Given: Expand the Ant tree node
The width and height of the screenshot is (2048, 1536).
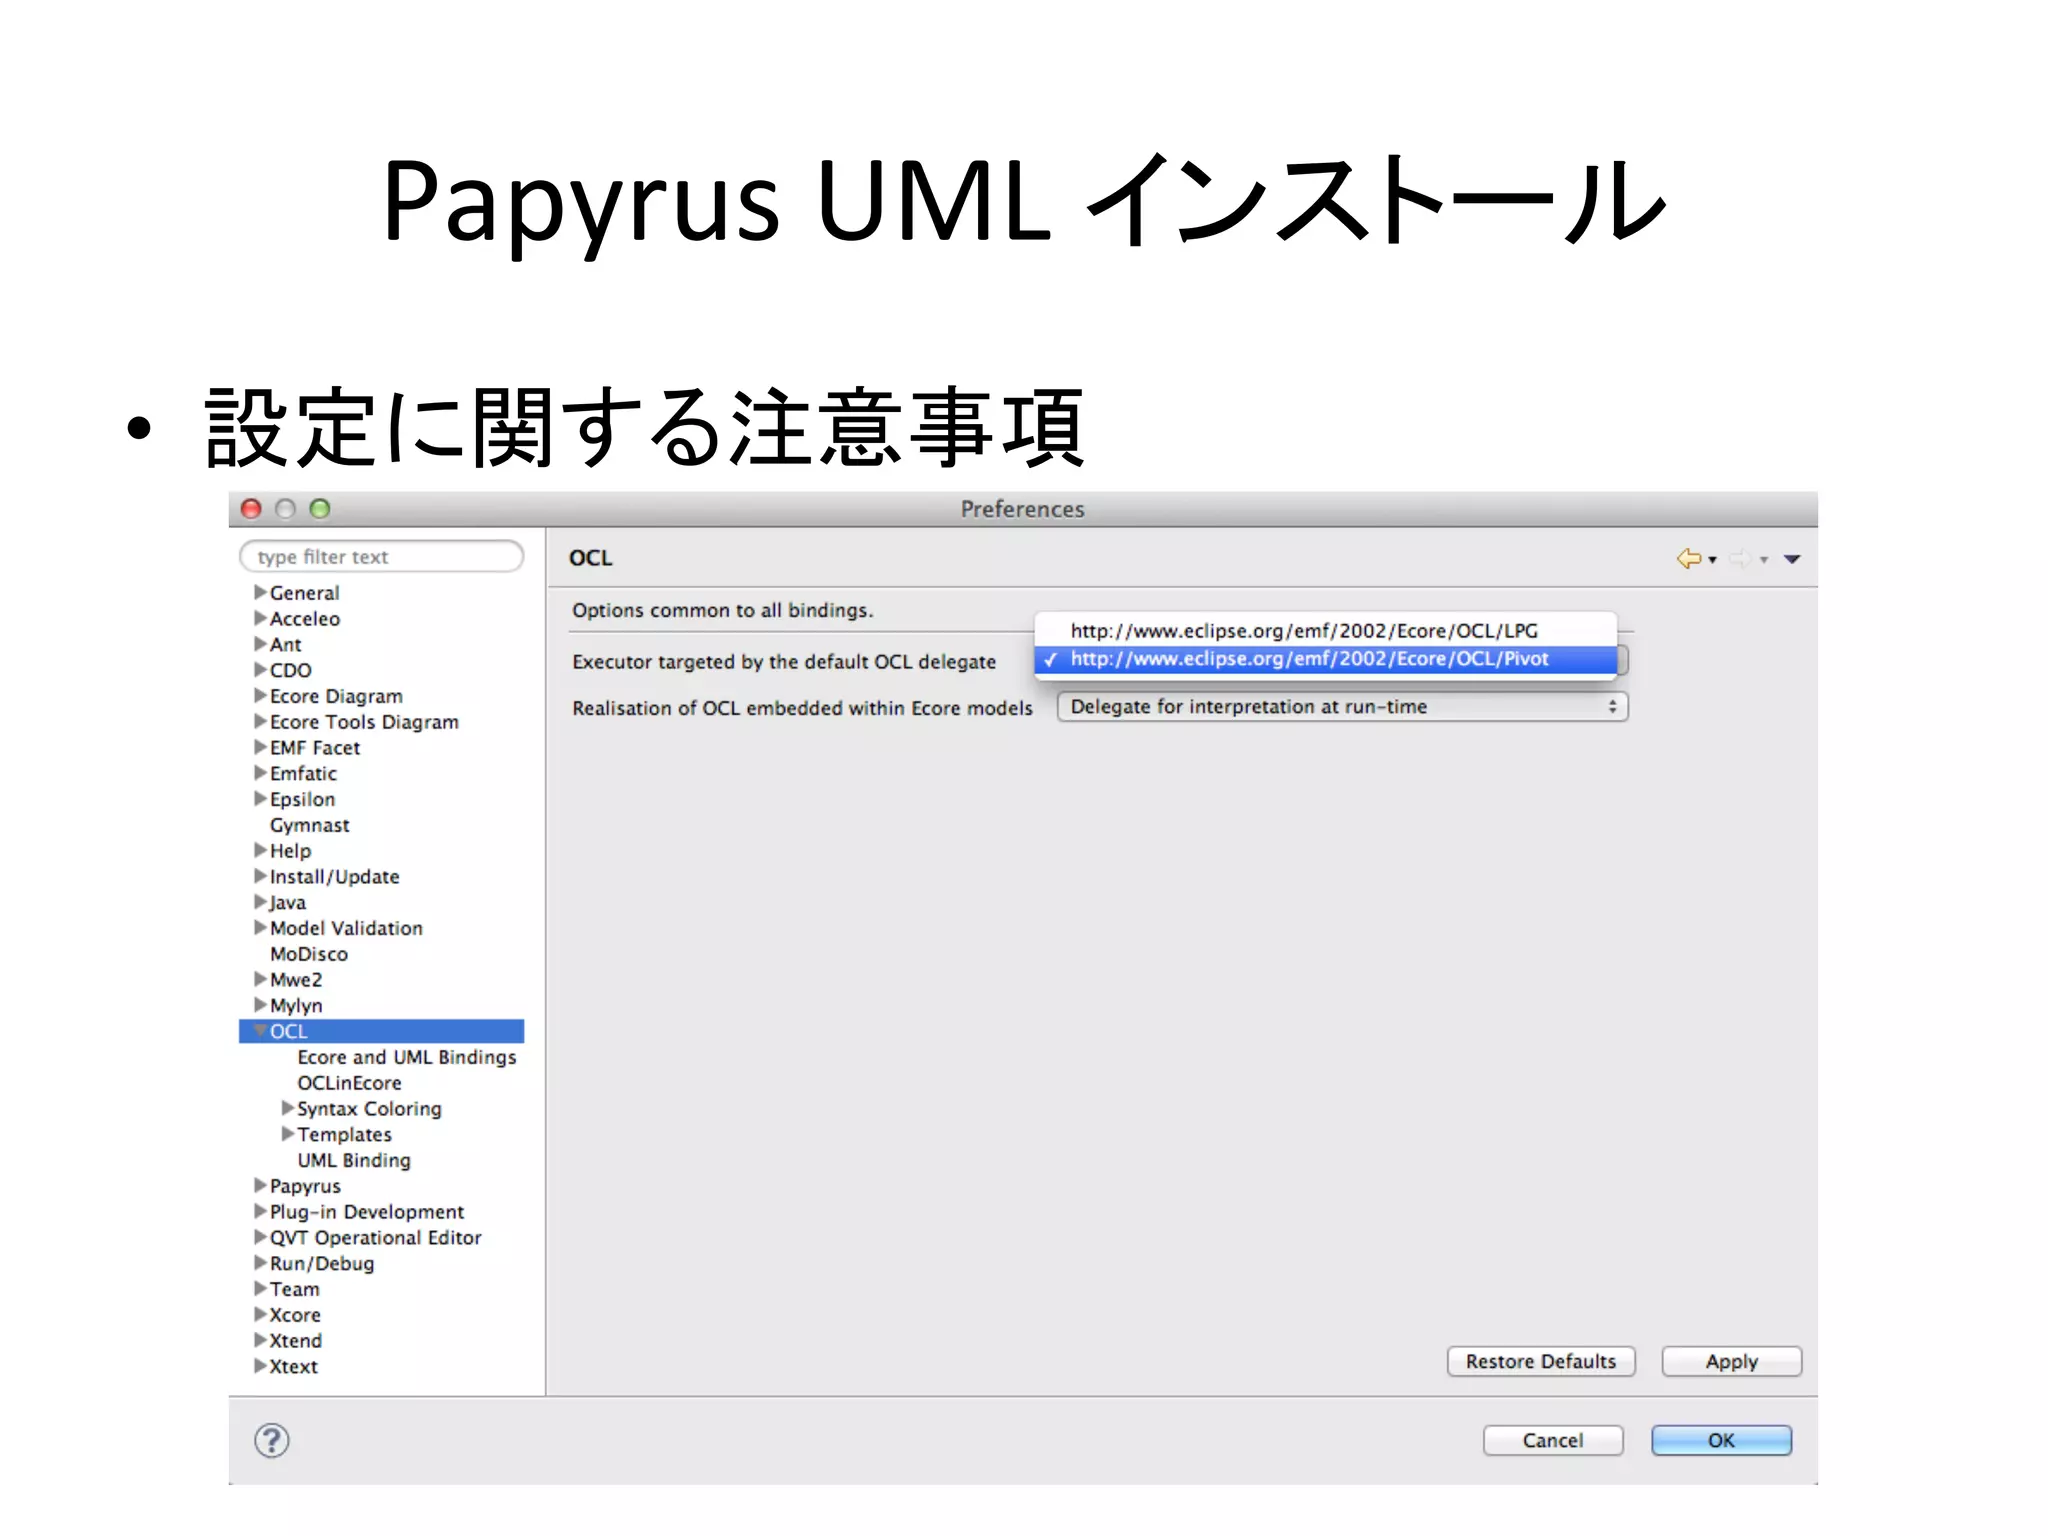Looking at the screenshot, I should [x=260, y=644].
